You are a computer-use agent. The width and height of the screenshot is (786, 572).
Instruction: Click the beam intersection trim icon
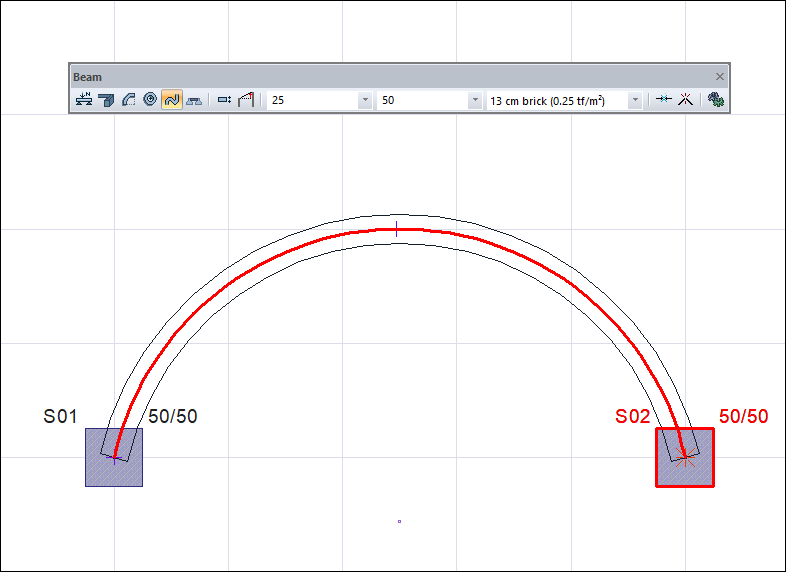(x=686, y=100)
